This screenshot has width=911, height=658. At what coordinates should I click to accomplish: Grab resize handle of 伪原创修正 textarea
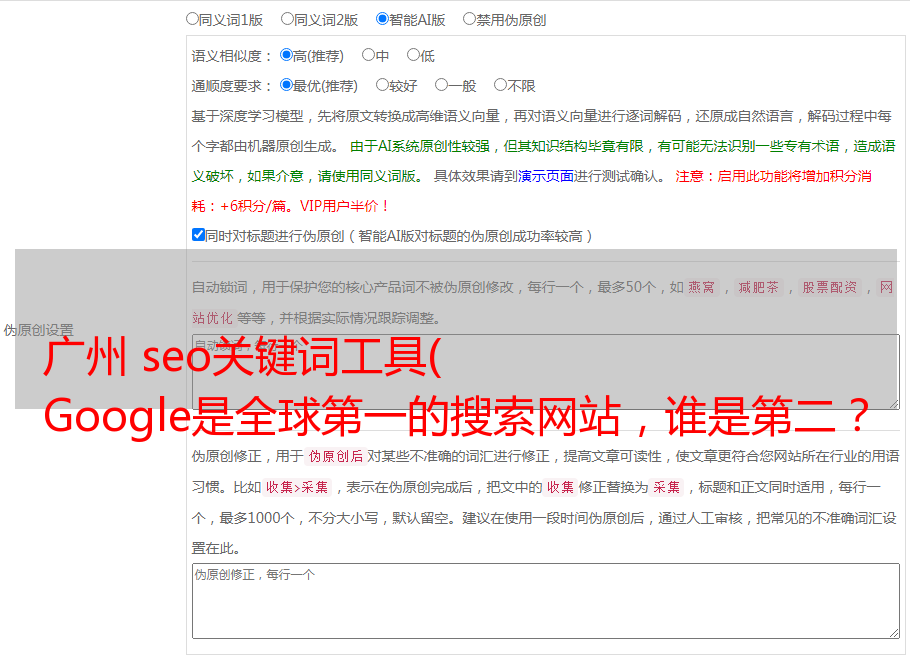click(x=894, y=633)
